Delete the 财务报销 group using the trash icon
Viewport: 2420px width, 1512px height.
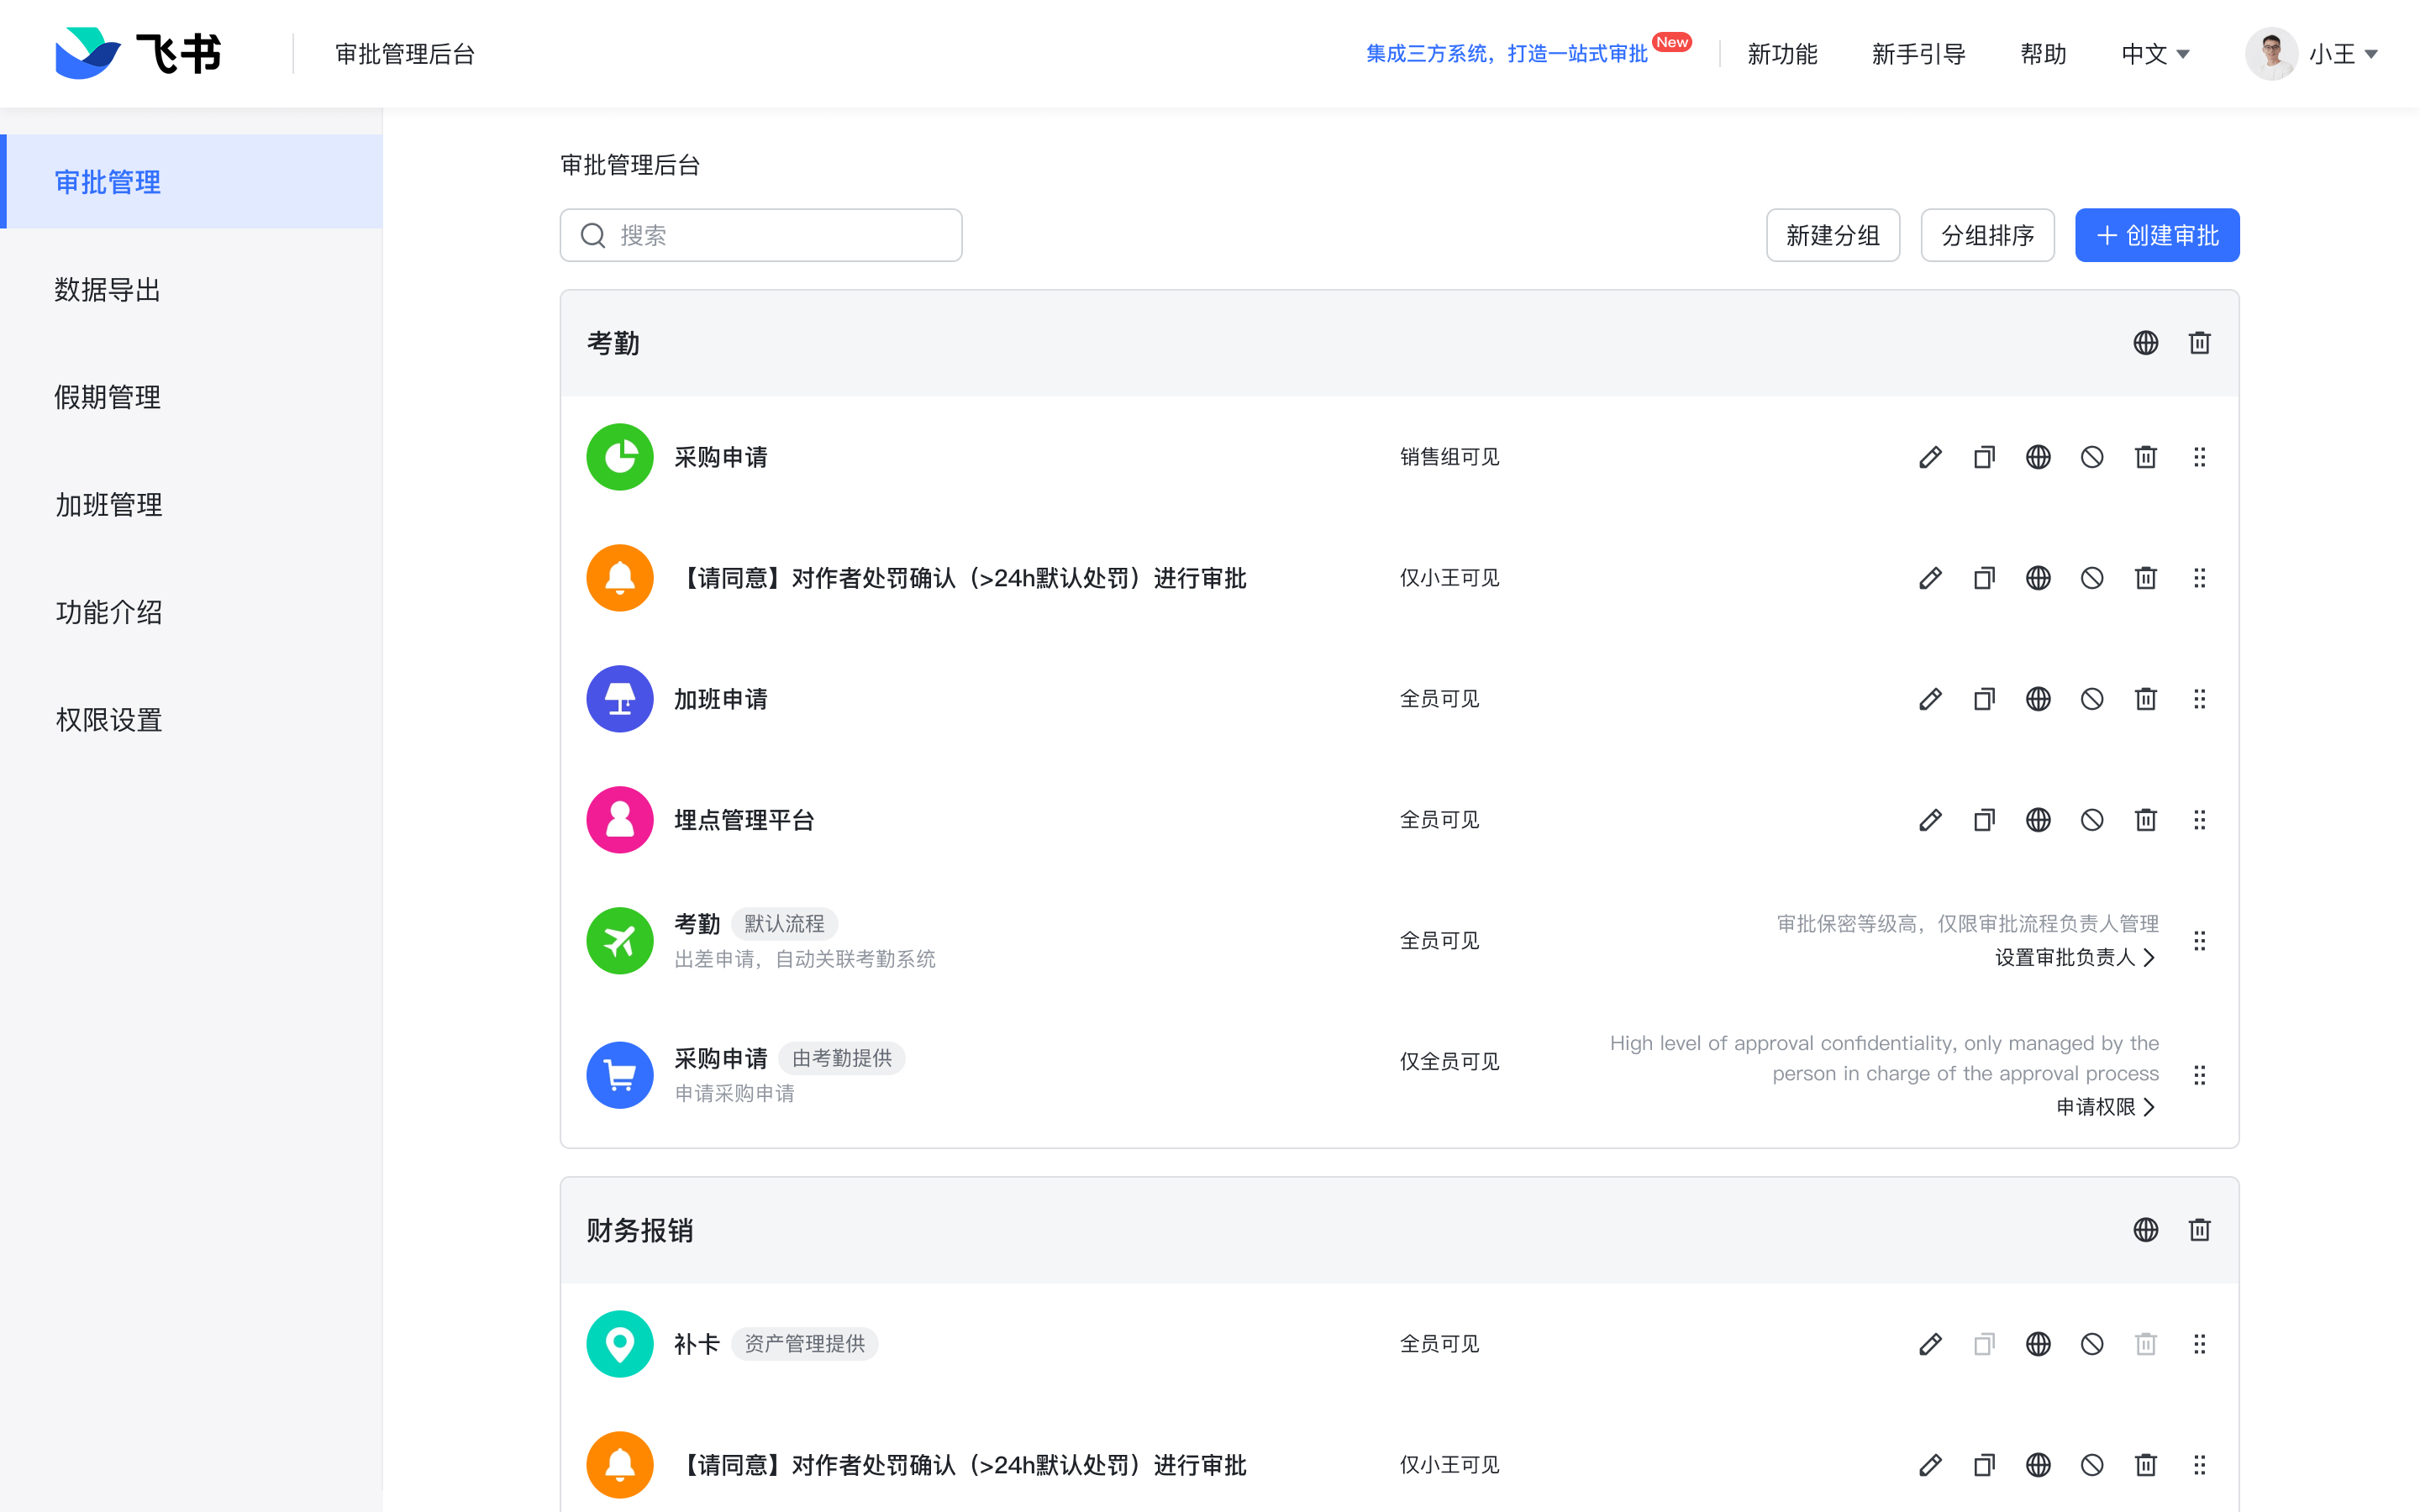point(2199,1230)
